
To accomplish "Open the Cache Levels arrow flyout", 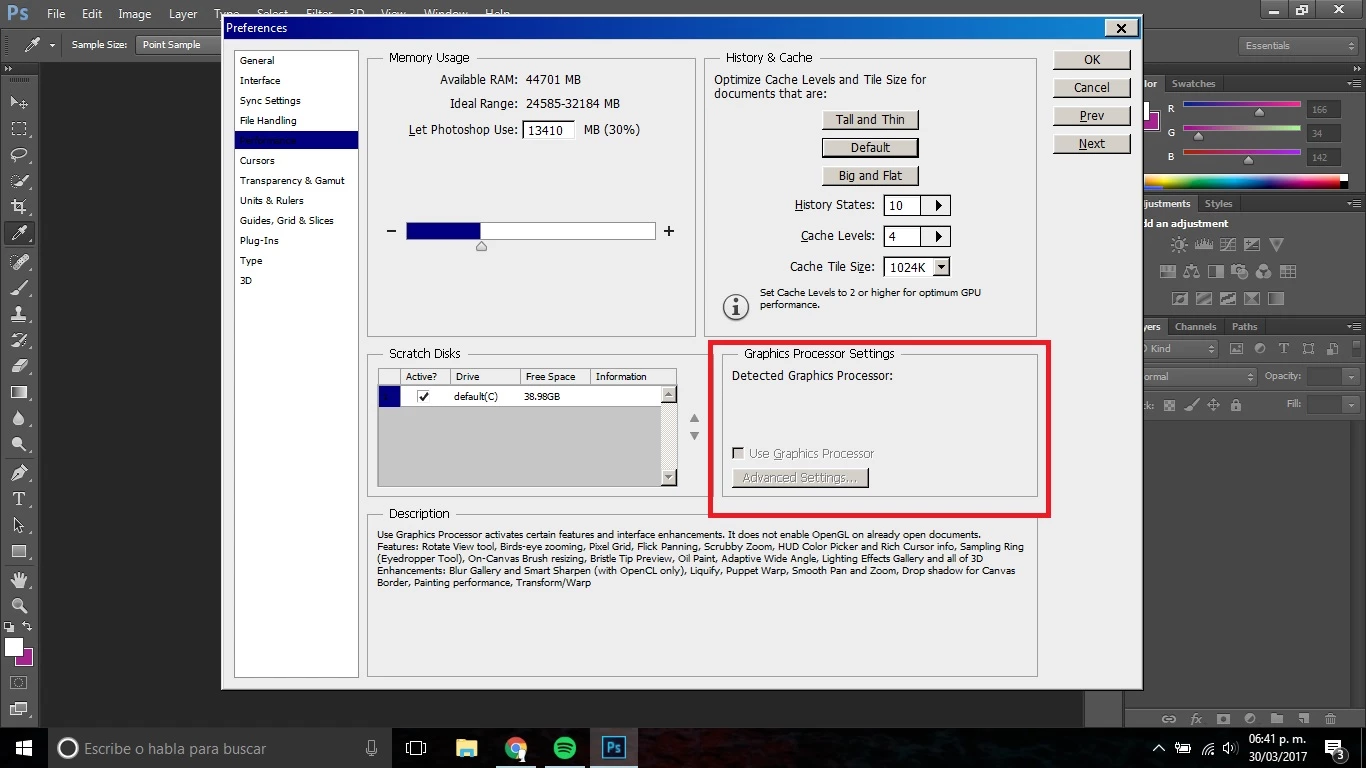I will point(938,237).
